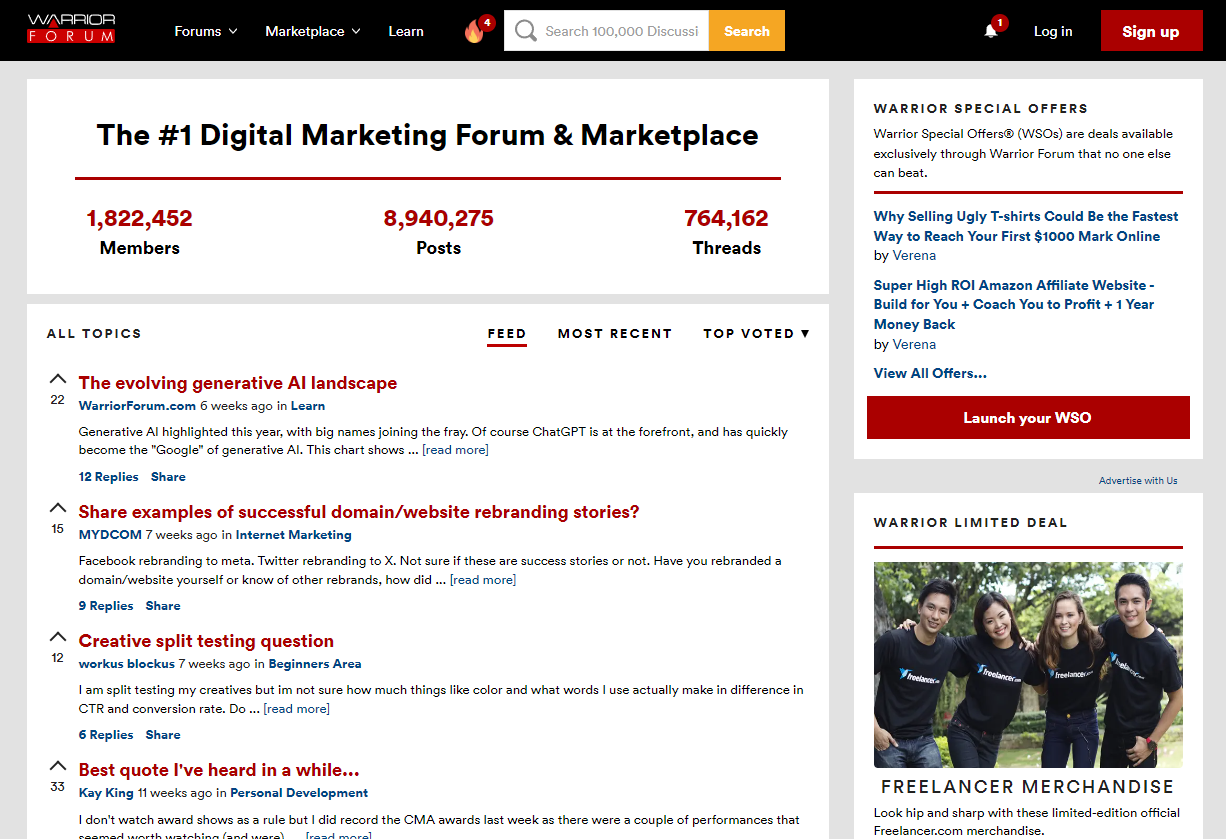Click the magnifying glass search icon
1226x839 pixels.
pyautogui.click(x=525, y=30)
